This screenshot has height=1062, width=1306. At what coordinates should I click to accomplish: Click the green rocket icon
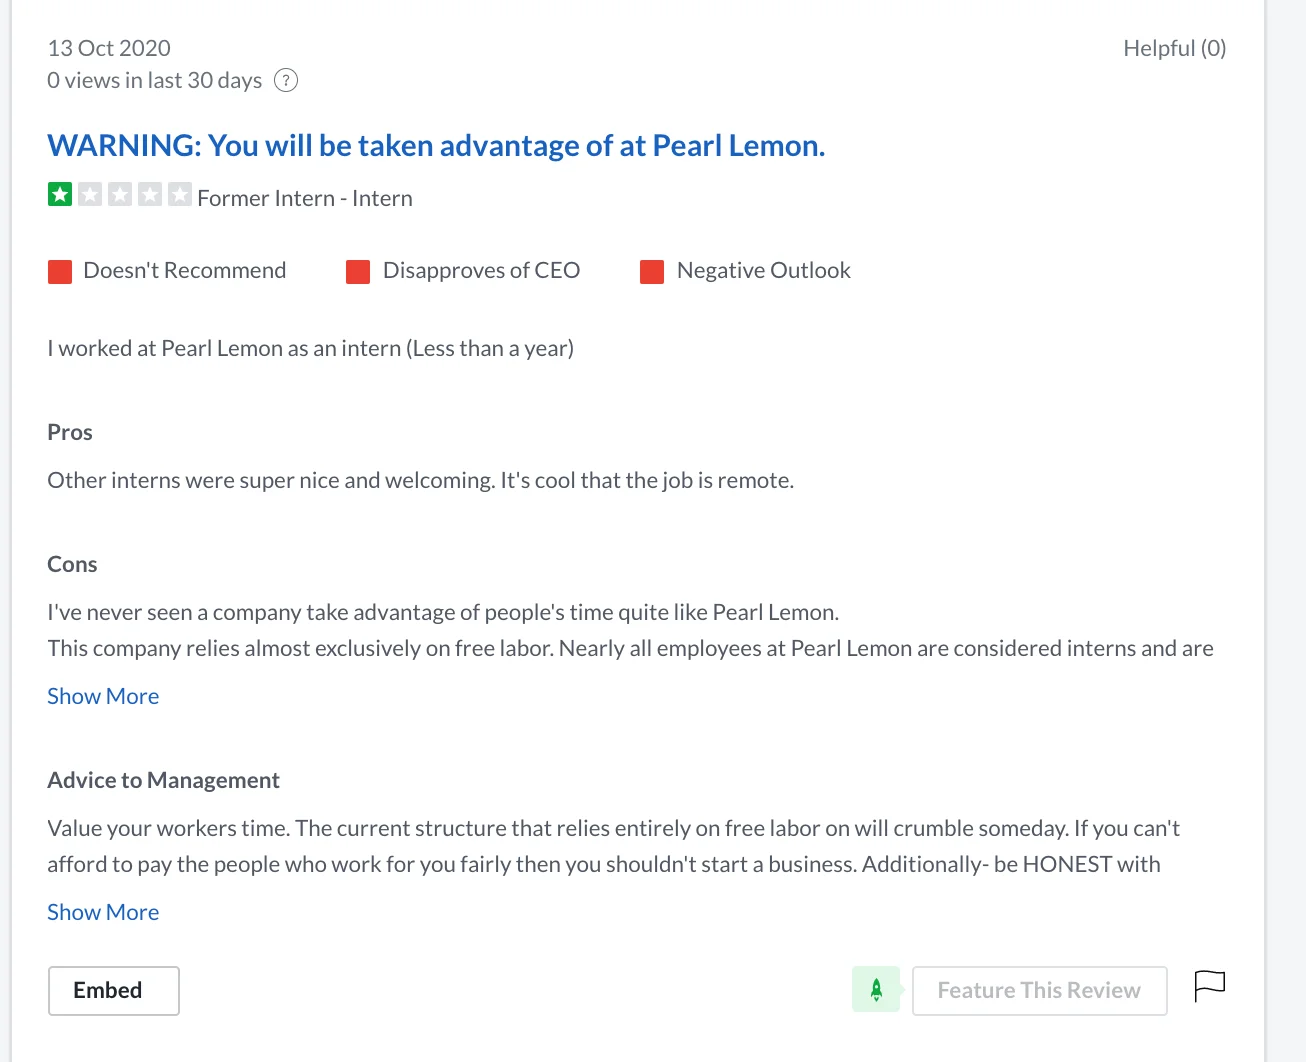pos(876,990)
